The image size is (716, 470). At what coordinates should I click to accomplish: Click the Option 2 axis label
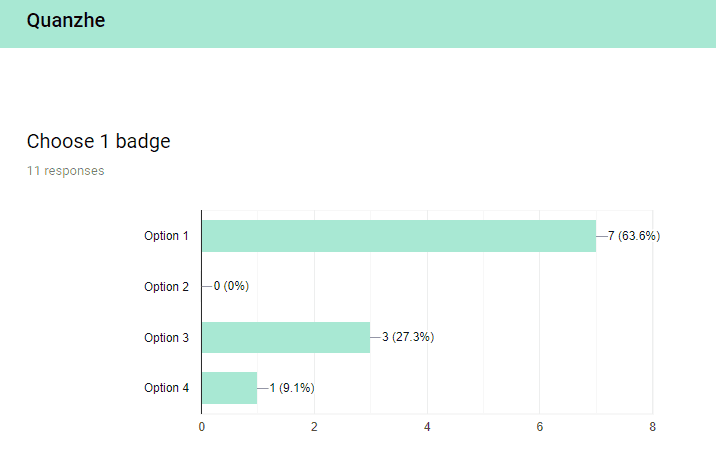pyautogui.click(x=166, y=286)
